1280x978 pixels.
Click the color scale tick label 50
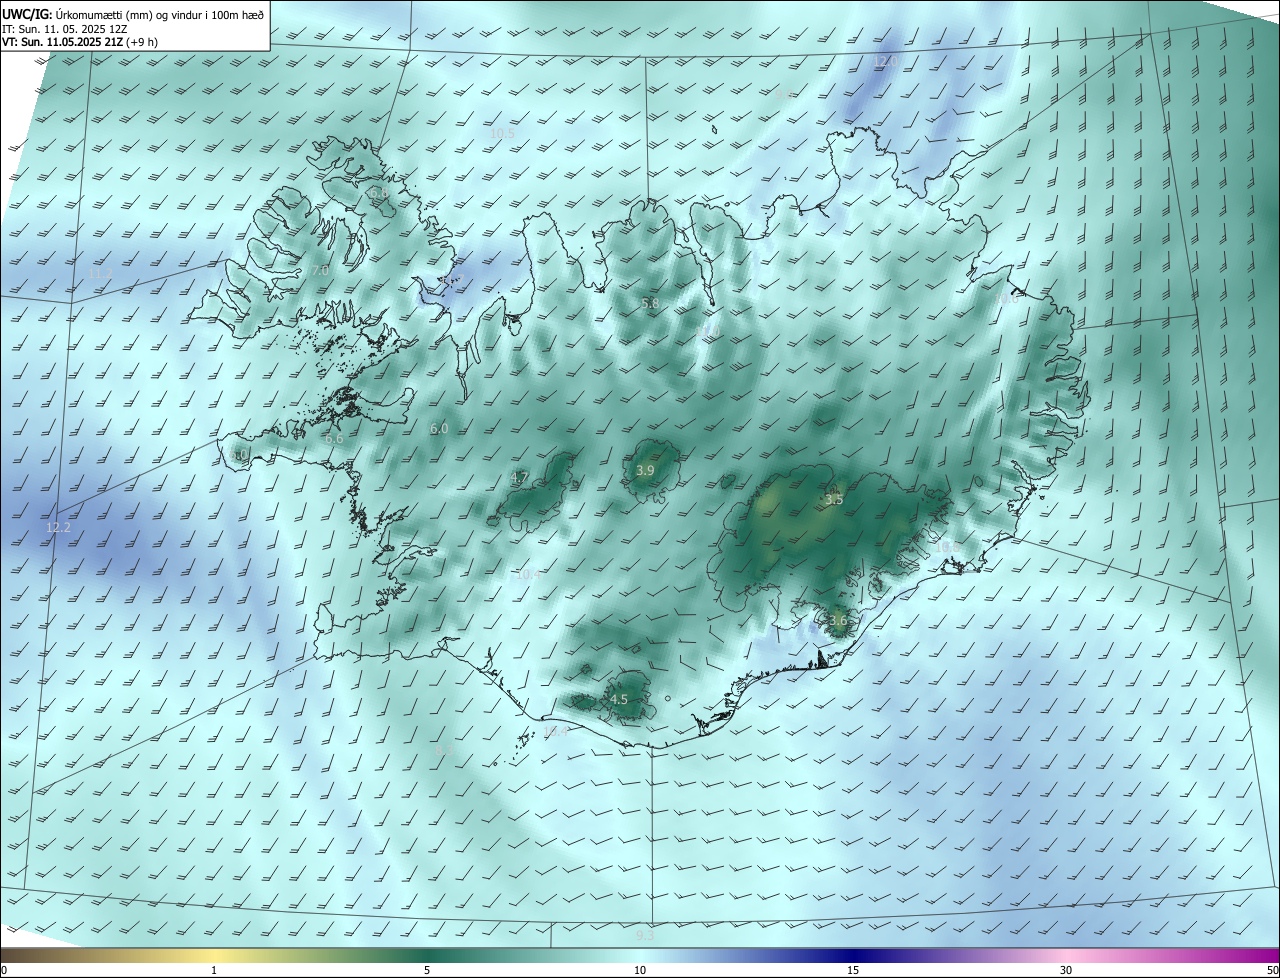click(1272, 970)
